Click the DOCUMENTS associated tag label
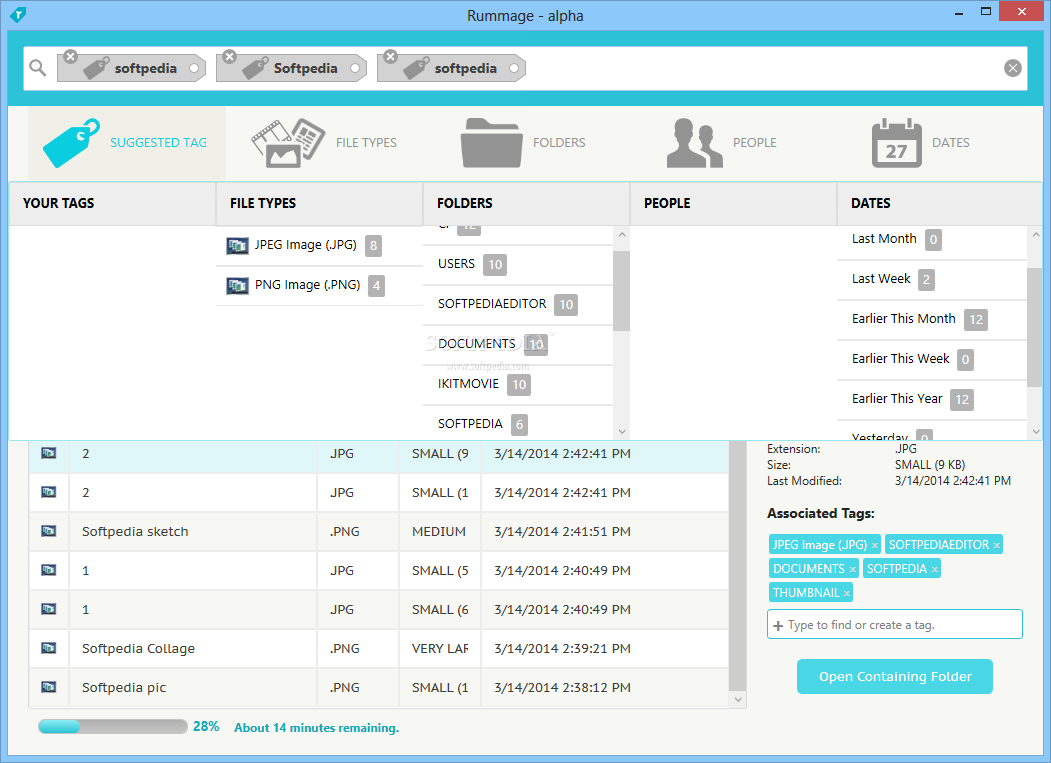Image resolution: width=1051 pixels, height=763 pixels. pos(808,569)
